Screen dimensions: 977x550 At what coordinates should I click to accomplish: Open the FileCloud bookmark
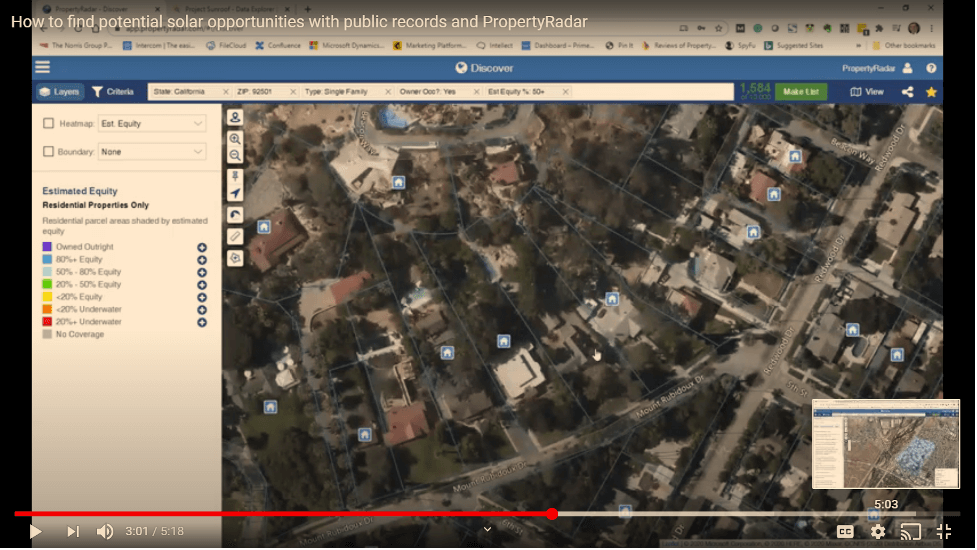click(x=226, y=45)
